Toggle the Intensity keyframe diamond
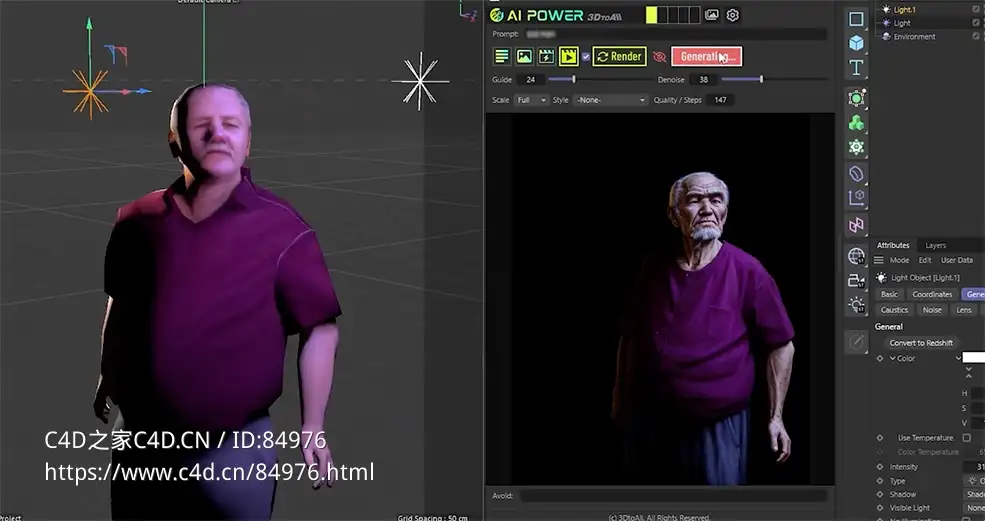 coord(880,467)
